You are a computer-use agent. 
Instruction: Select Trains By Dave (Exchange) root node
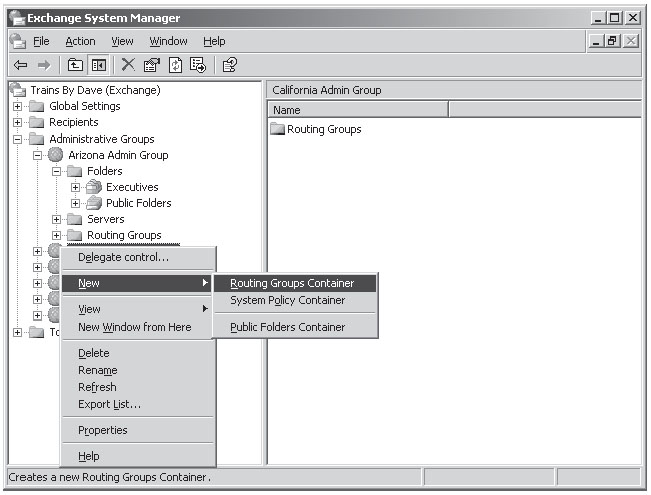click(x=95, y=90)
